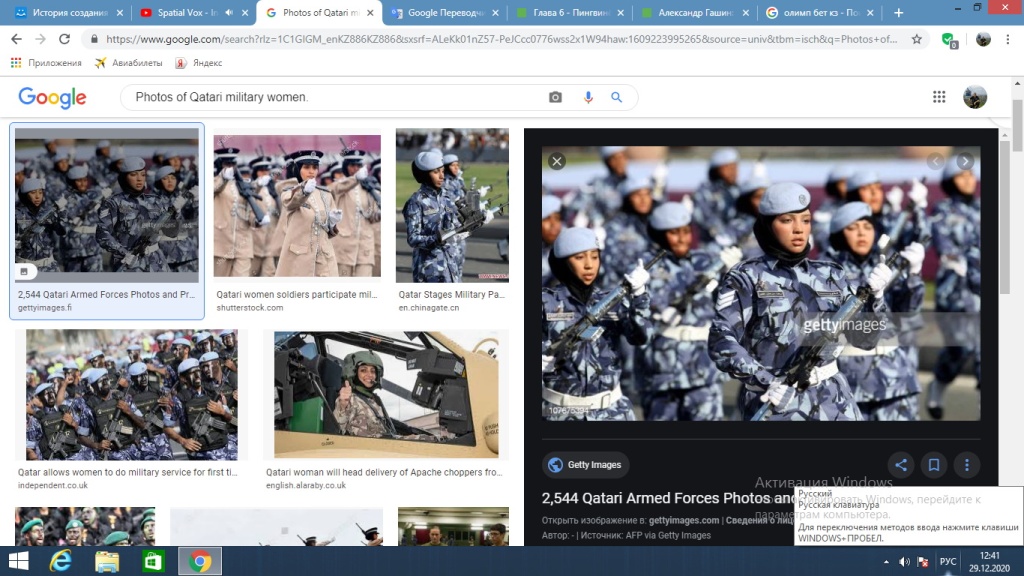Click the search by image camera icon
This screenshot has height=576, width=1024.
[x=555, y=97]
